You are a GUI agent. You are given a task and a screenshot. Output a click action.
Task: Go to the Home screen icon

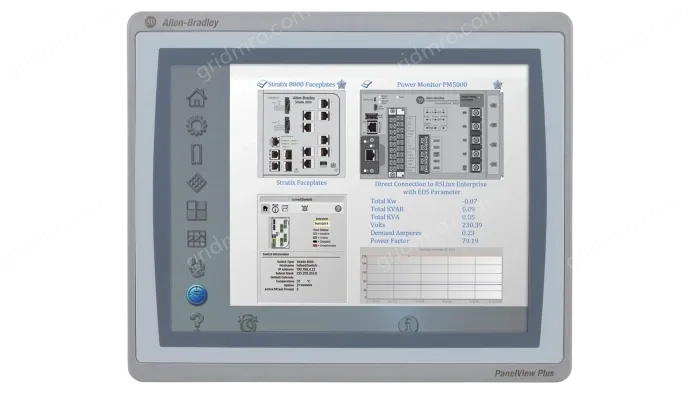(x=196, y=98)
